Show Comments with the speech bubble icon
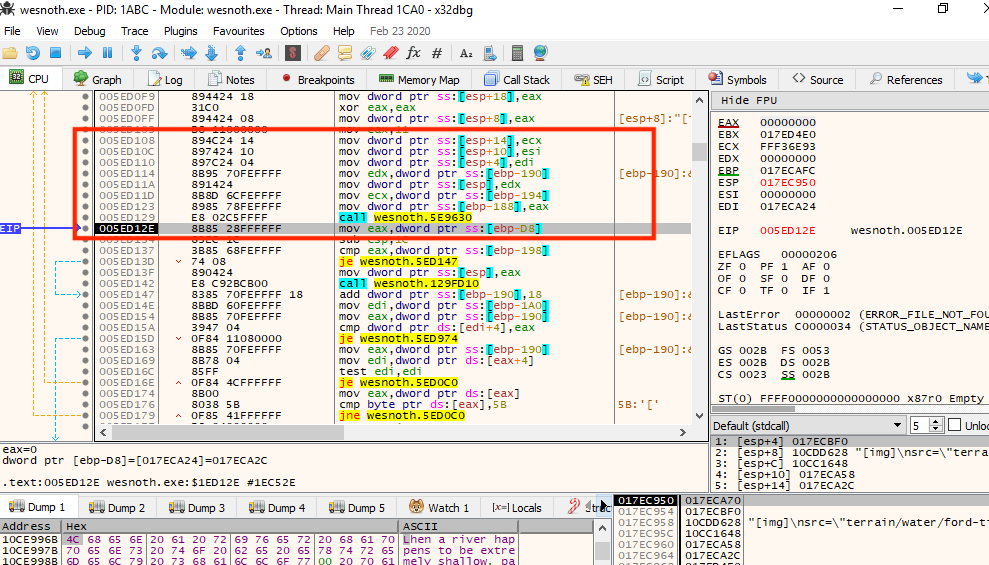 344,53
